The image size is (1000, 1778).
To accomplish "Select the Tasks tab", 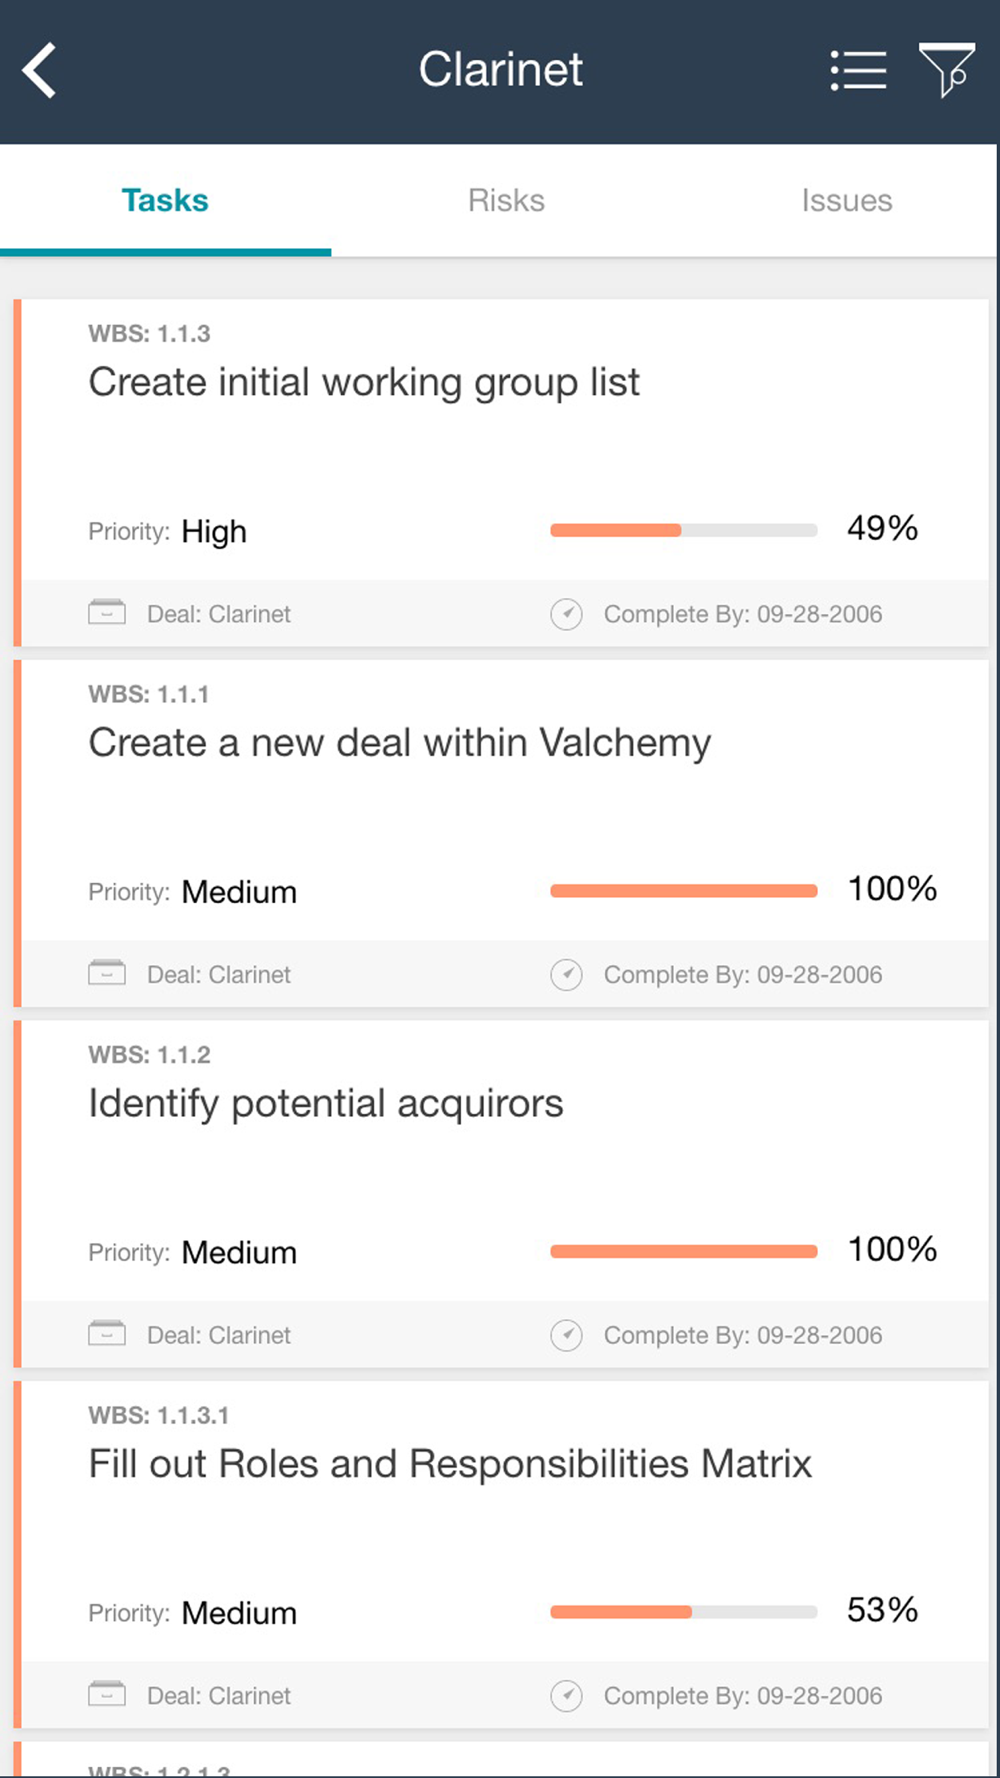I will pyautogui.click(x=165, y=200).
